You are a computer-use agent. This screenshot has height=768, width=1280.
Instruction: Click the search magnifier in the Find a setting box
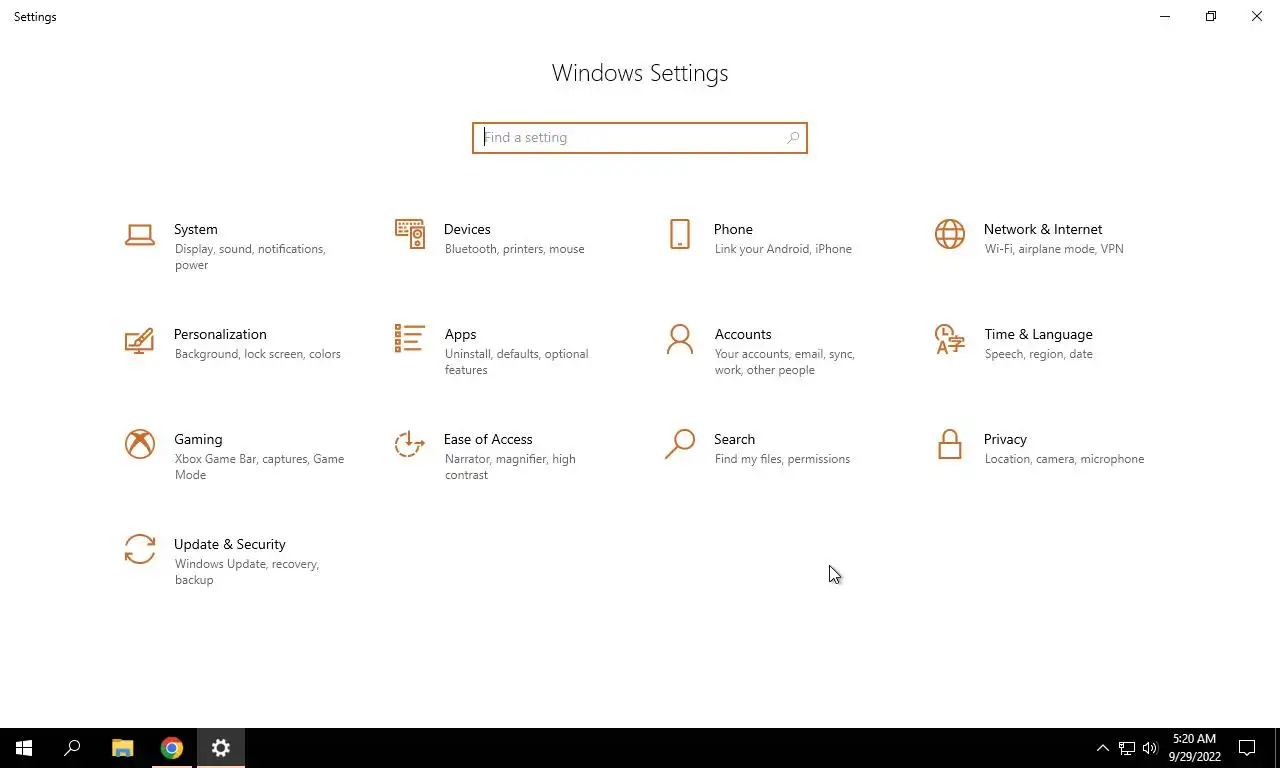coord(793,138)
